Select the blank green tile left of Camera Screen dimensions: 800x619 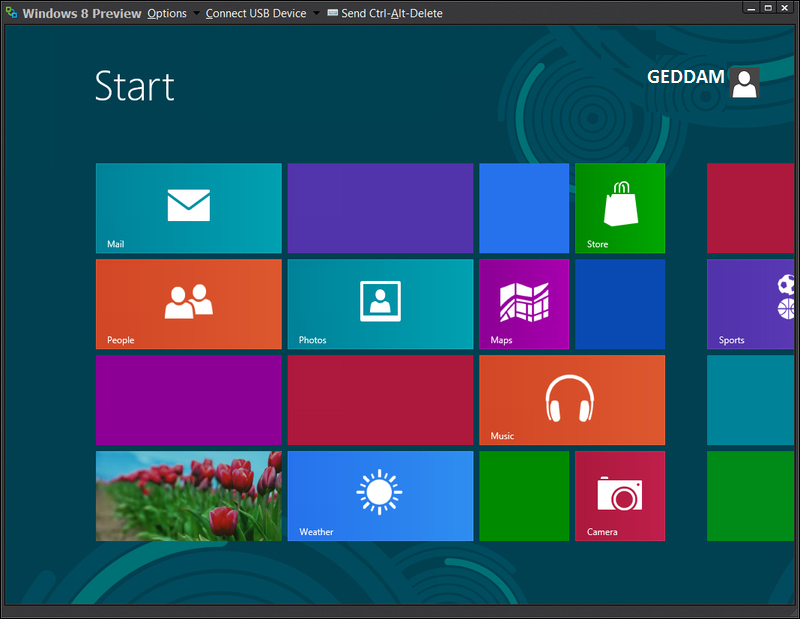click(x=524, y=496)
